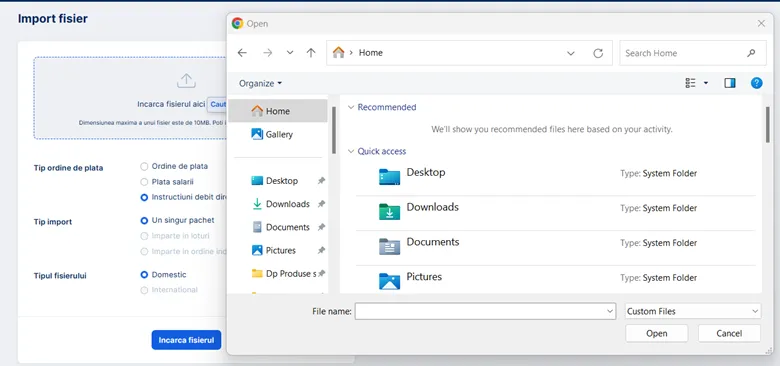This screenshot has height=366, width=780.
Task: Click the Downloads folder icon in Quick access
Action: [x=389, y=211]
